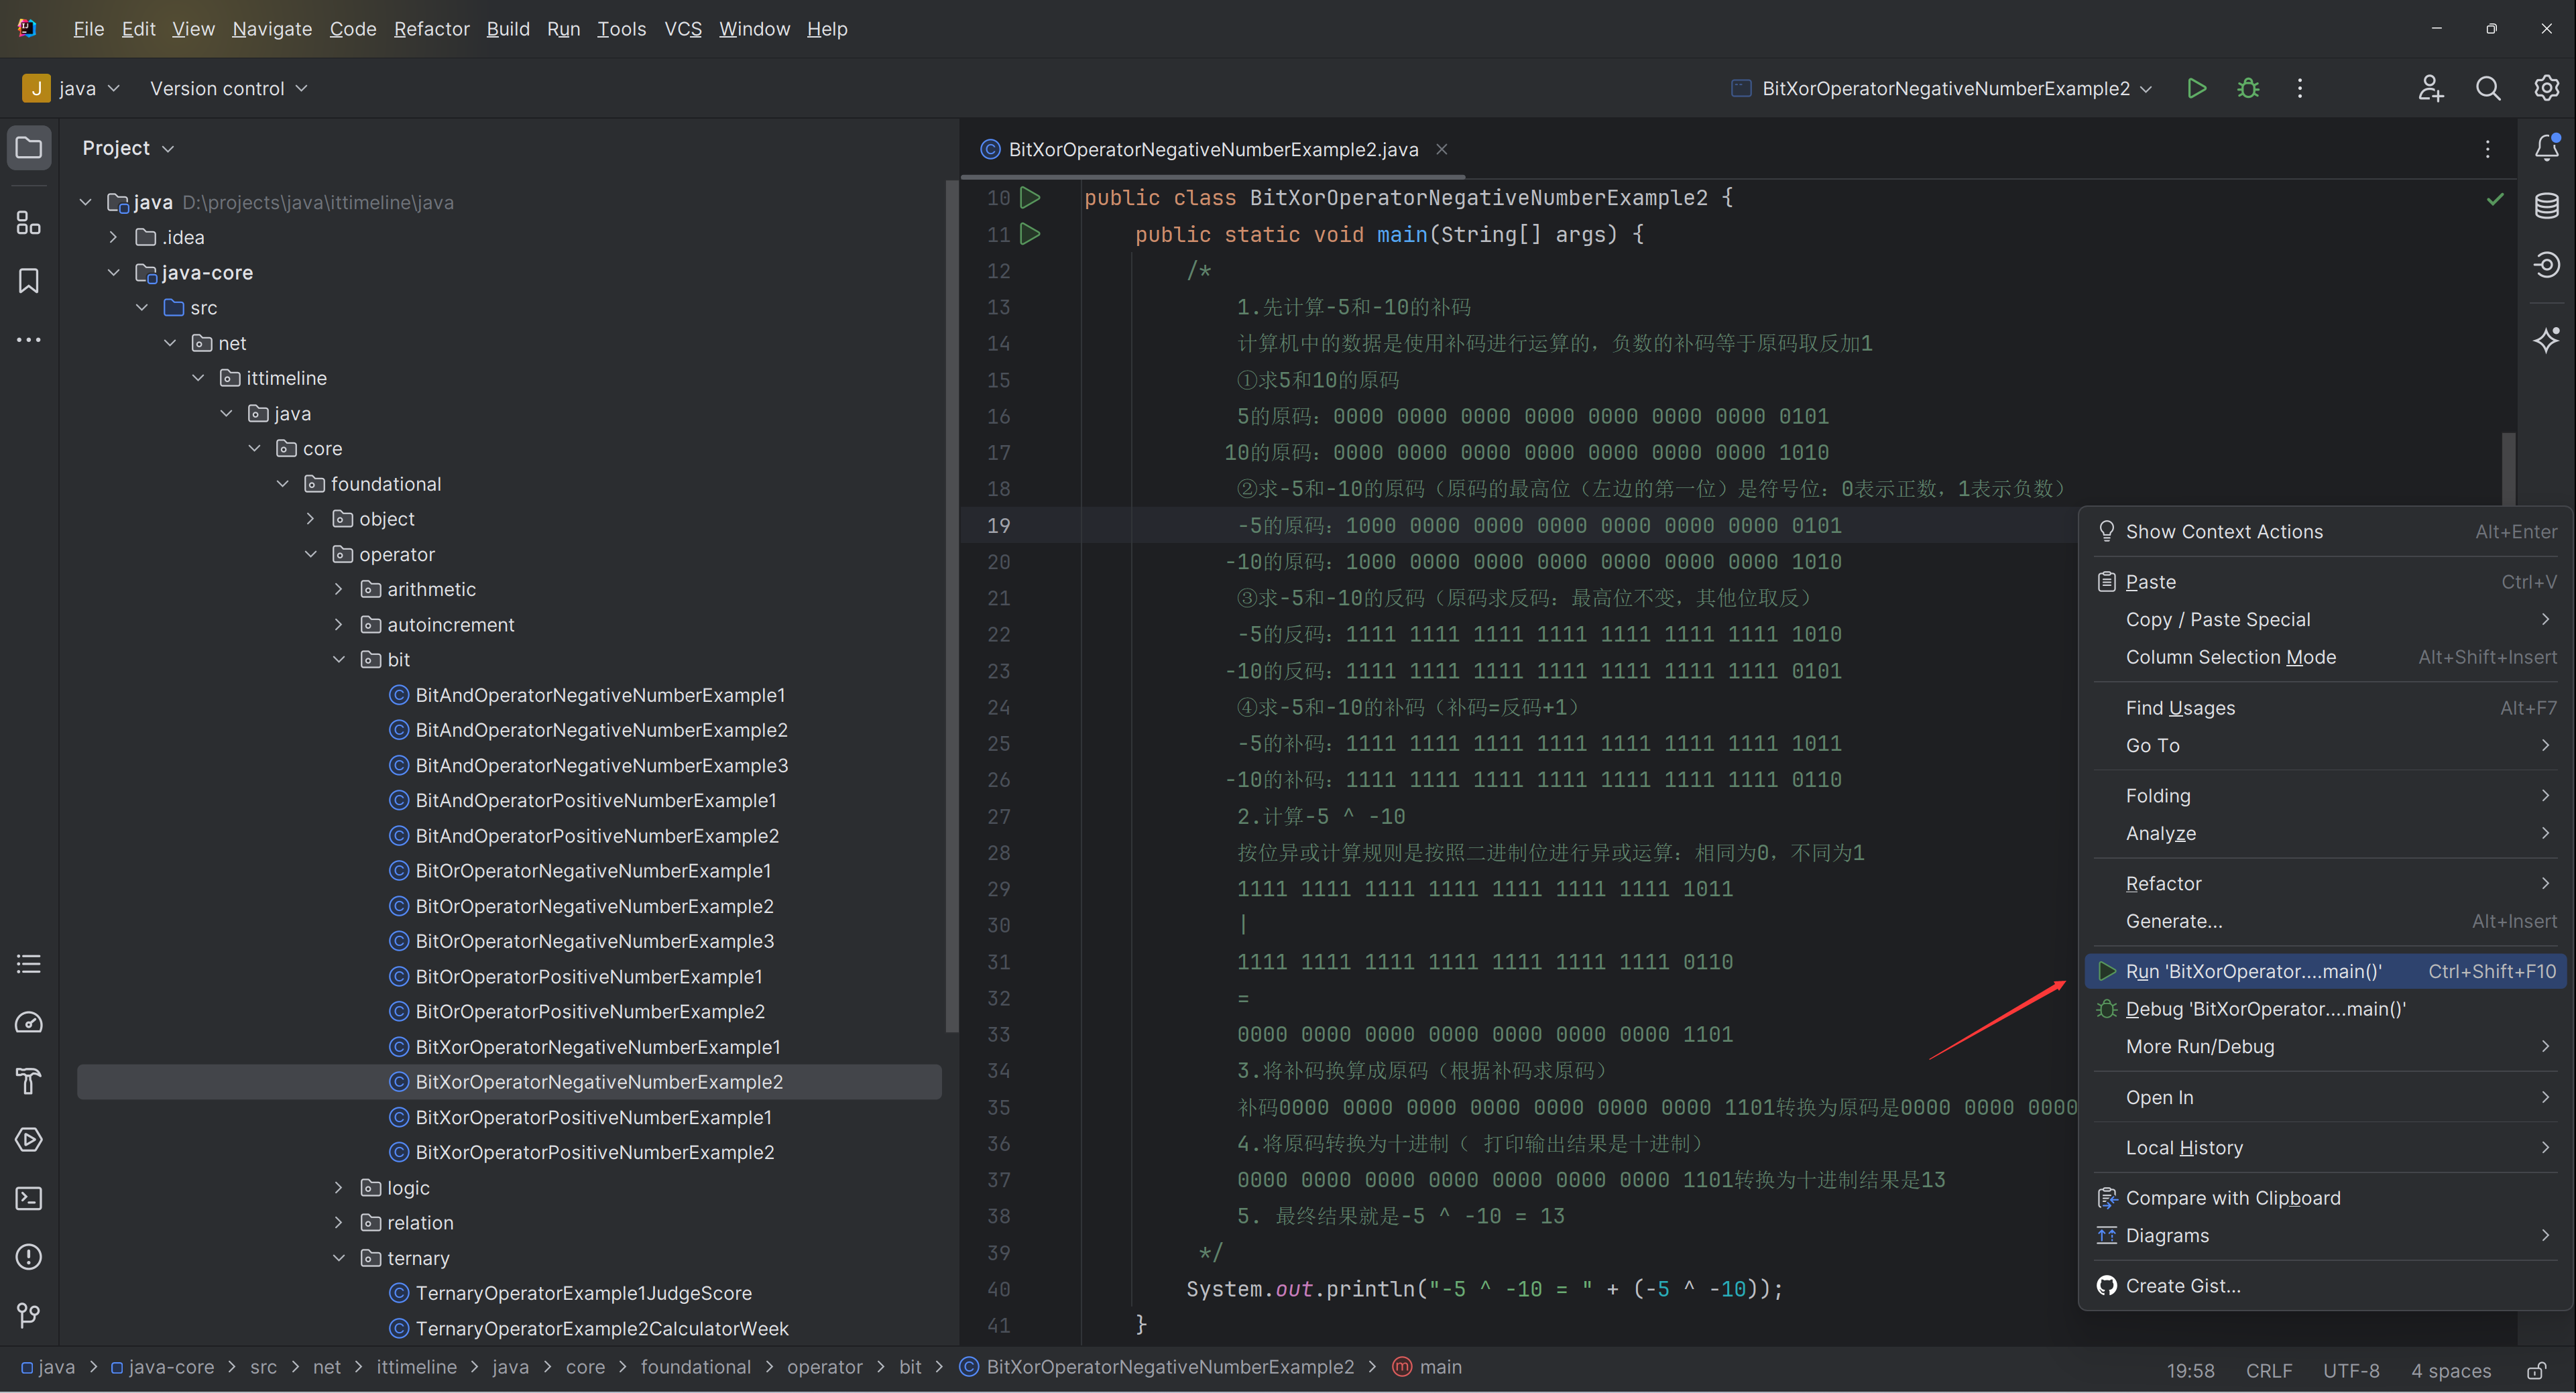The width and height of the screenshot is (2576, 1393).
Task: Open the java project dropdown
Action: [72, 88]
